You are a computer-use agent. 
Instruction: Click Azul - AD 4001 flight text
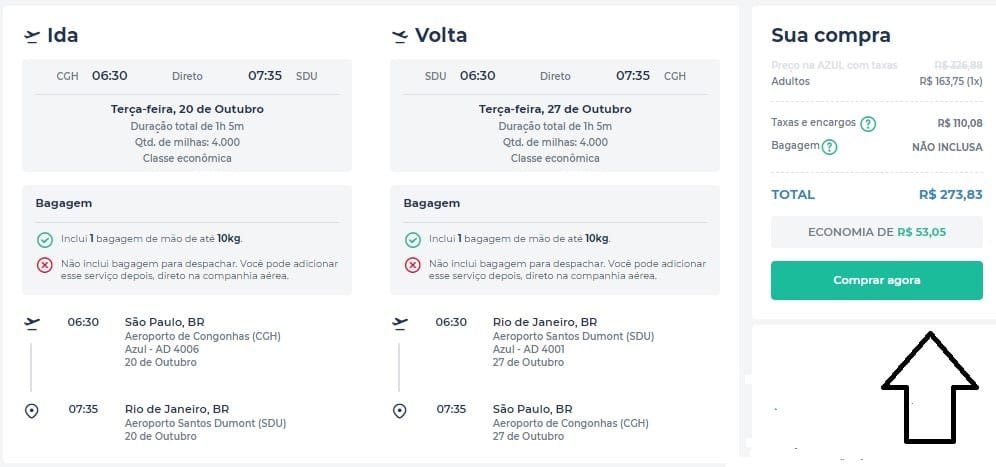coord(529,349)
